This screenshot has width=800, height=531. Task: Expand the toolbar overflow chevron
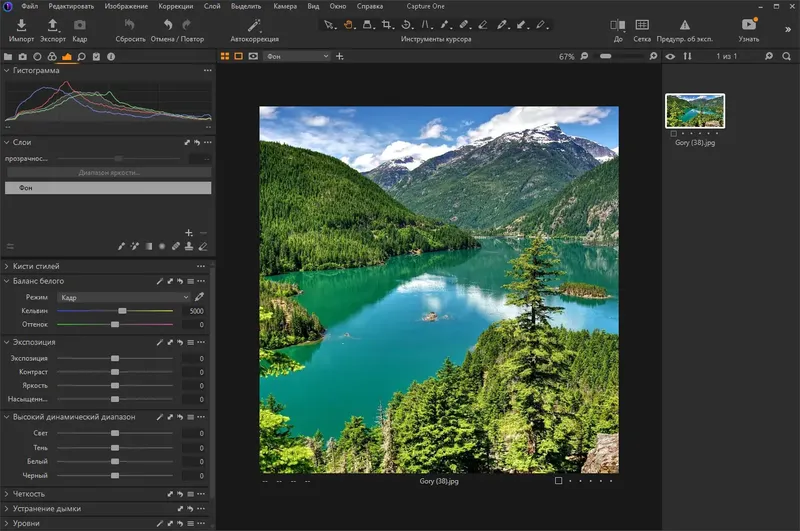[x=787, y=30]
